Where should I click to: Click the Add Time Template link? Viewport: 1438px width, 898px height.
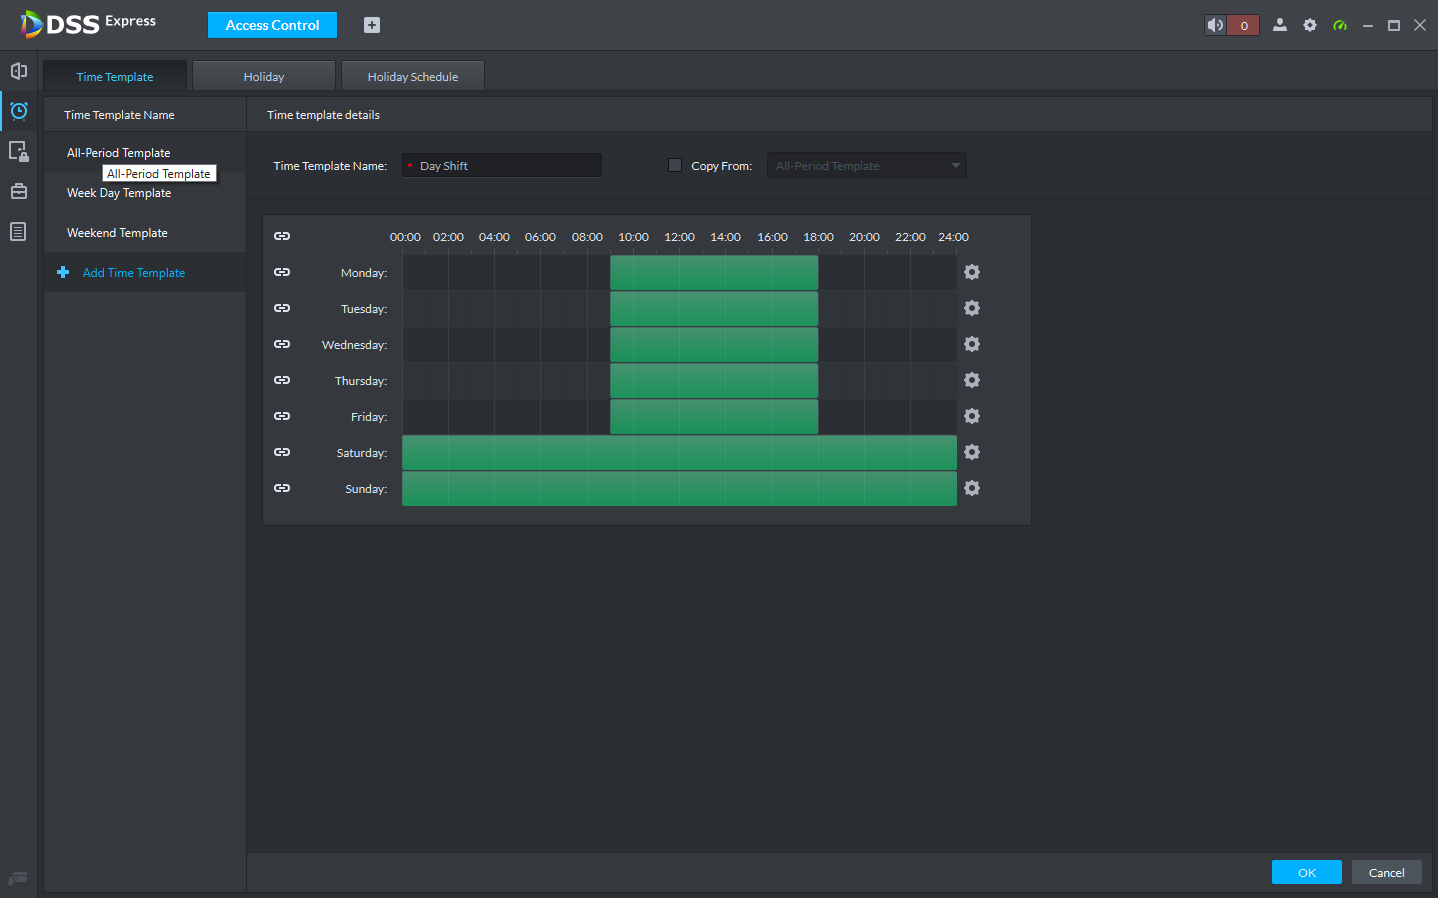[134, 272]
